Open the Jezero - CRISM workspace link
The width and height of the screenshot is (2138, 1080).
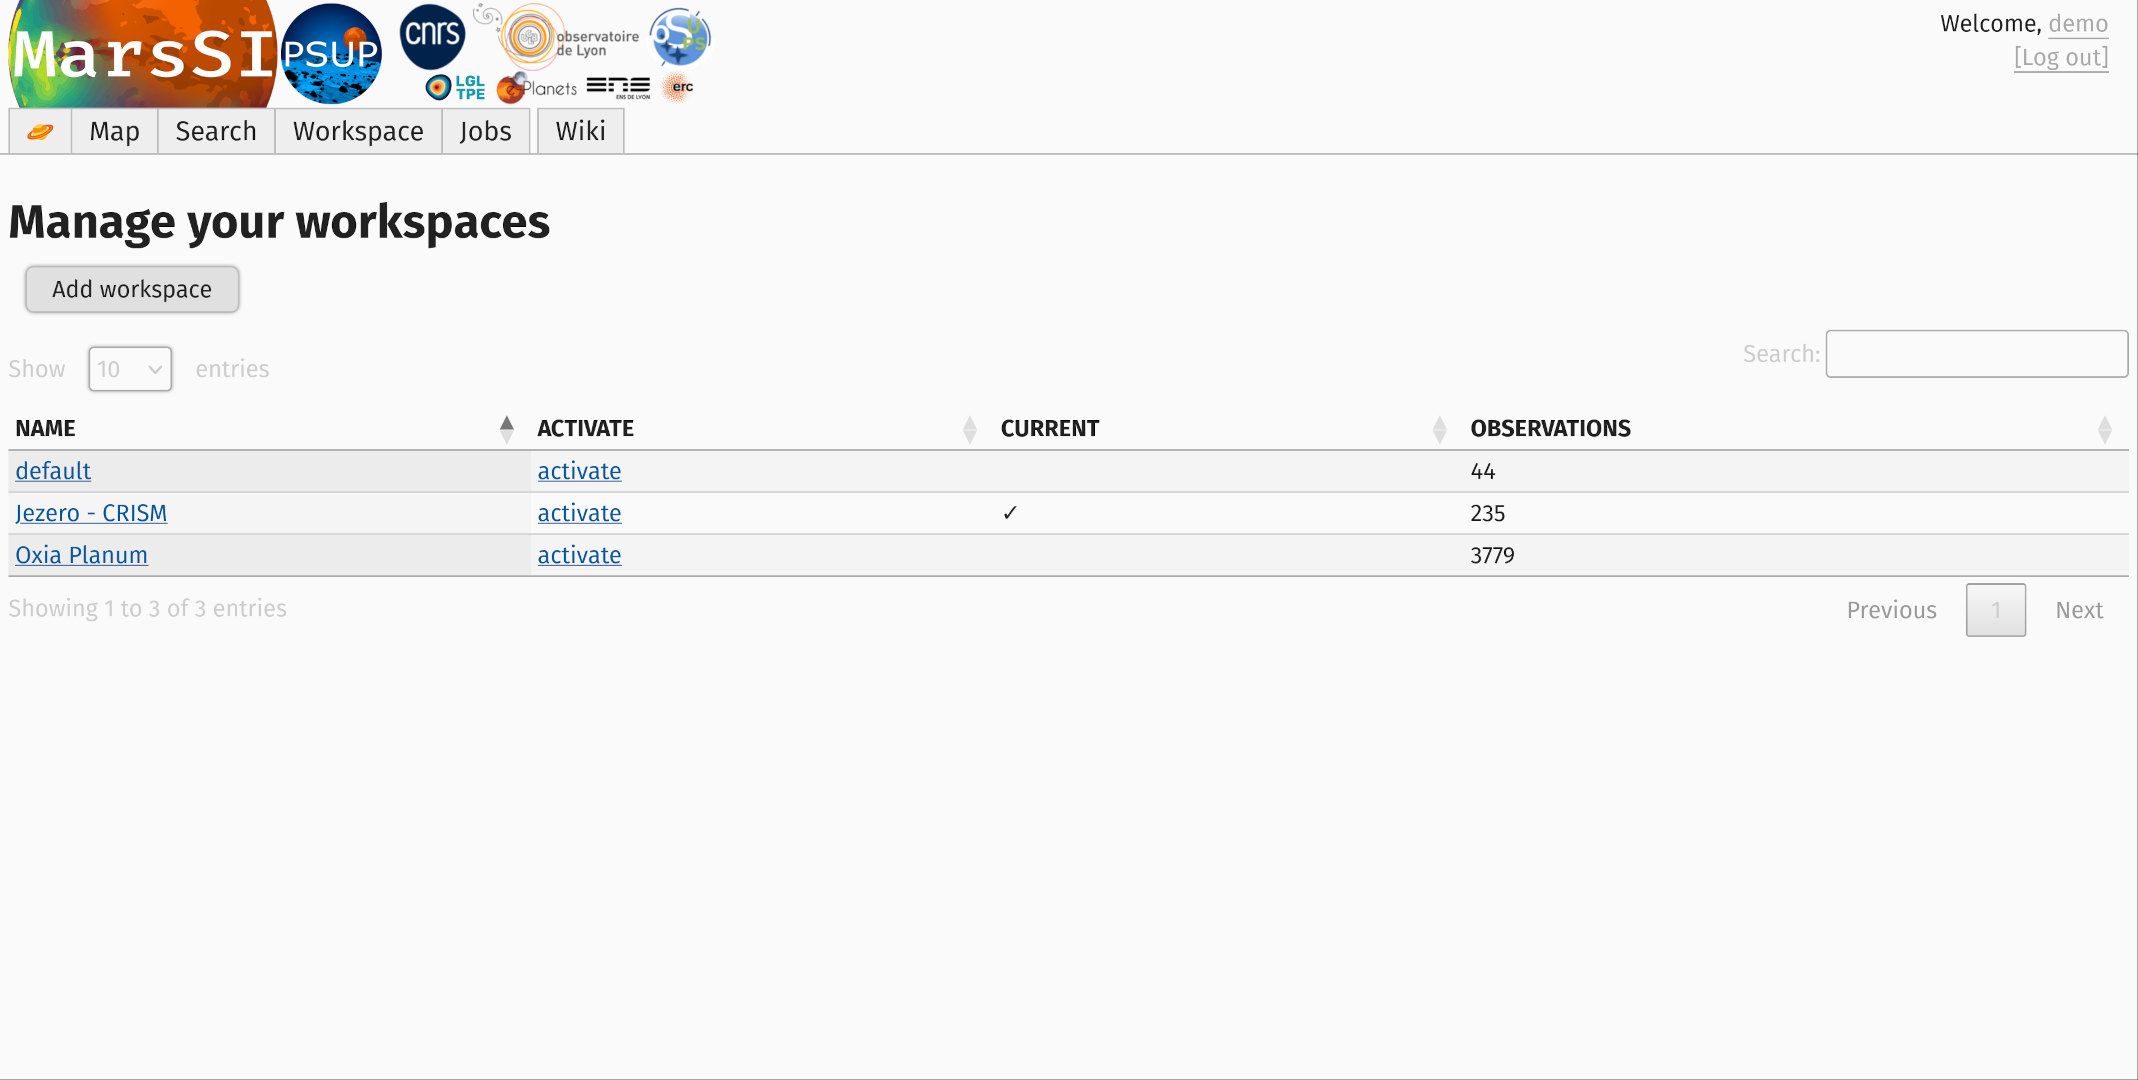(x=91, y=513)
